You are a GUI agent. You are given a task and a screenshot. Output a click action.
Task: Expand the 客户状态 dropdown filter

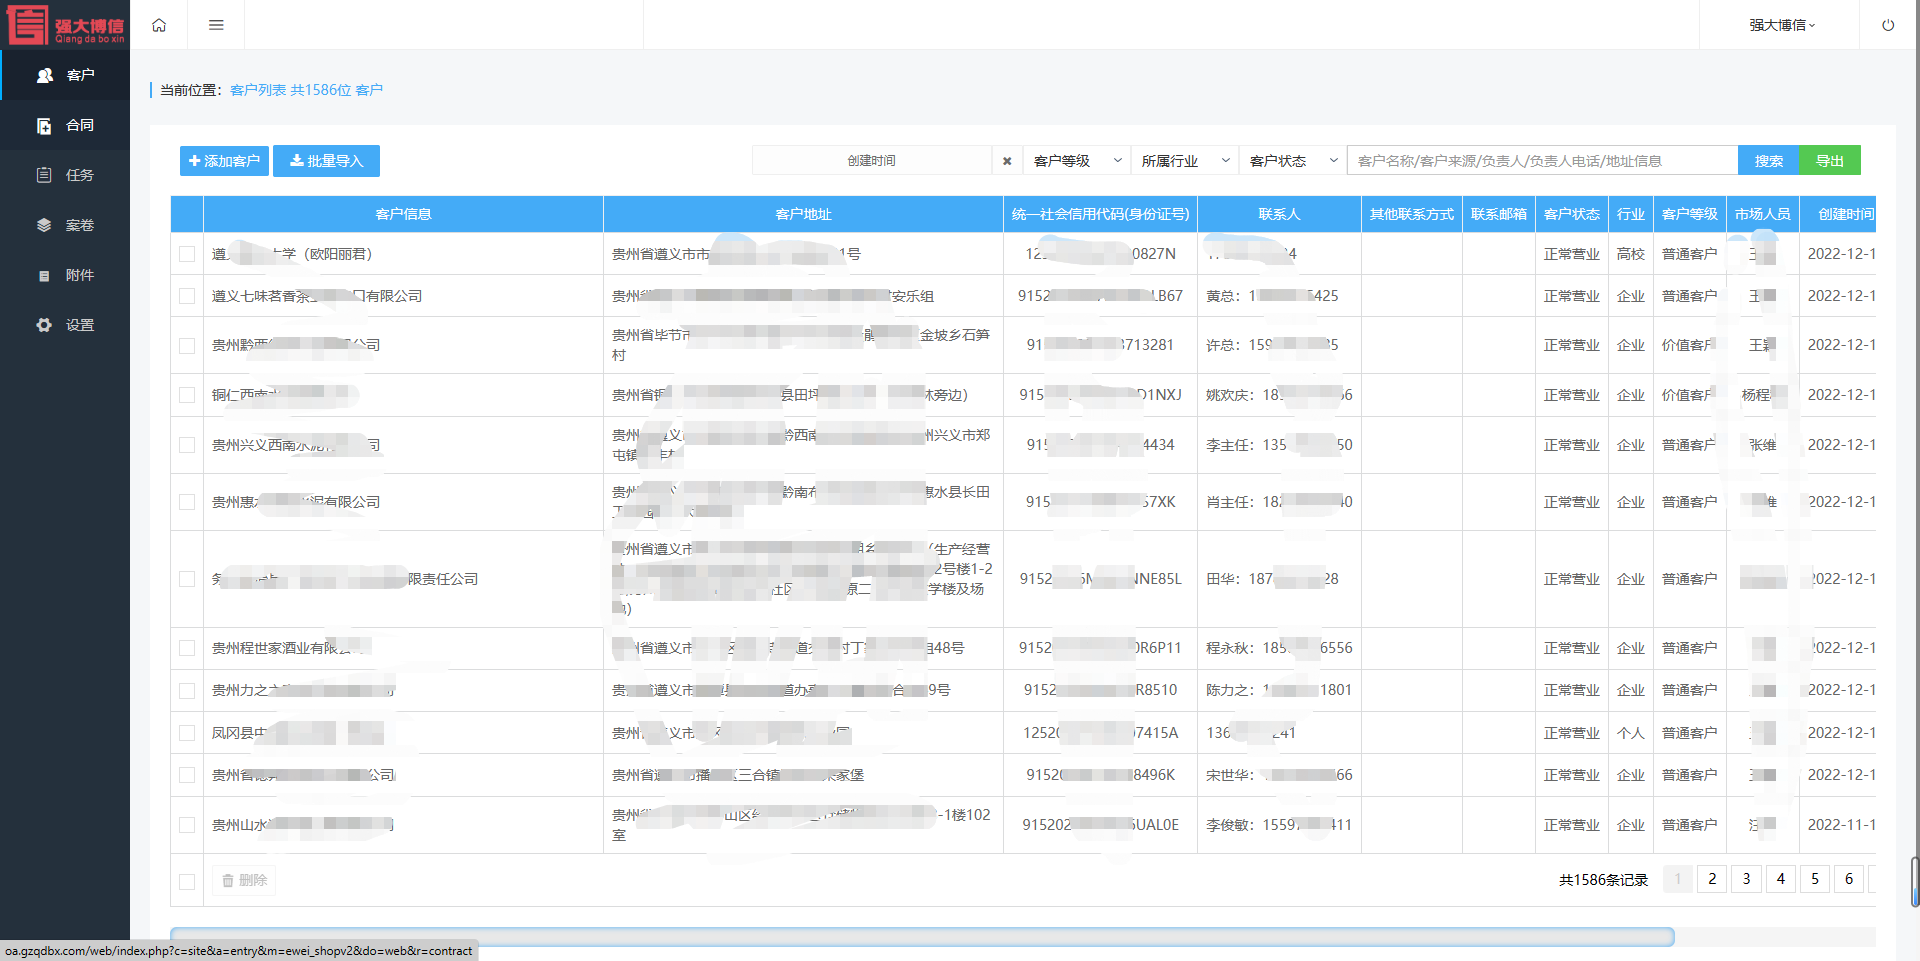1293,161
